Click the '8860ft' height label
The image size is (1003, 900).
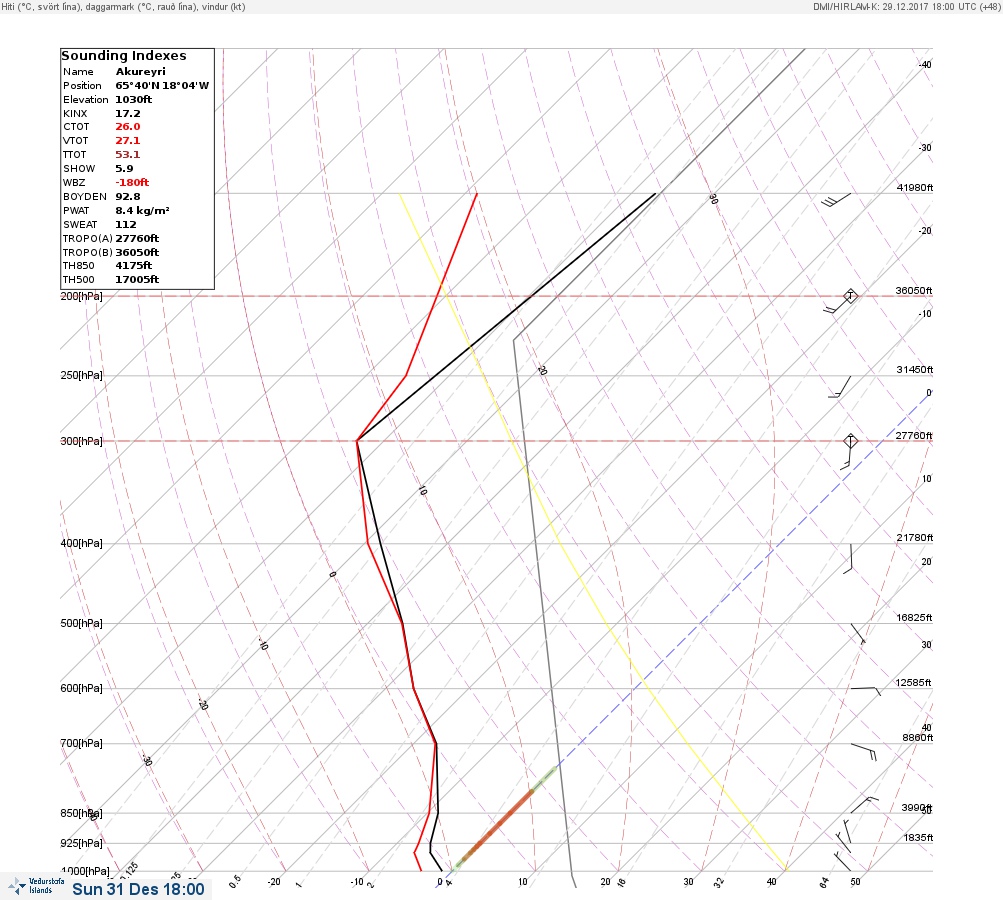(x=917, y=738)
